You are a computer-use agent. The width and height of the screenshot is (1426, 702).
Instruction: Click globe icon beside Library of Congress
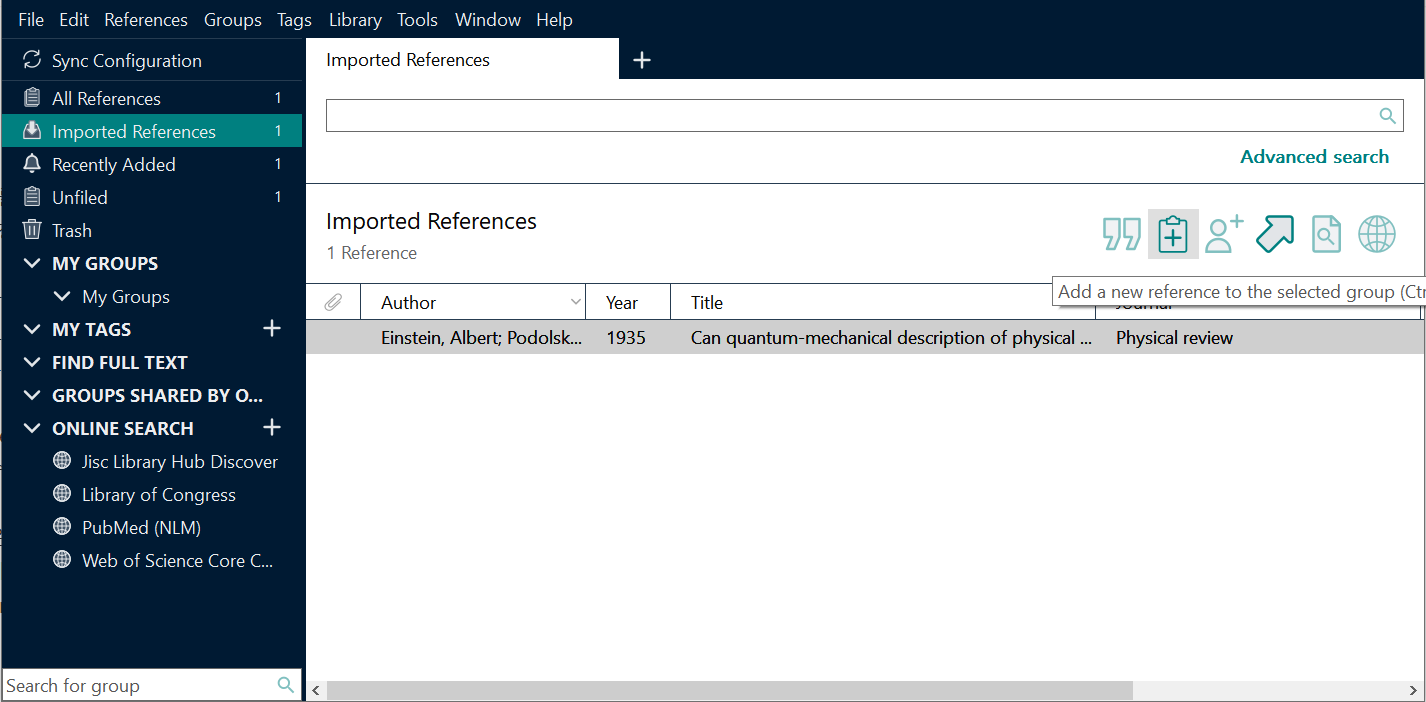pos(62,494)
